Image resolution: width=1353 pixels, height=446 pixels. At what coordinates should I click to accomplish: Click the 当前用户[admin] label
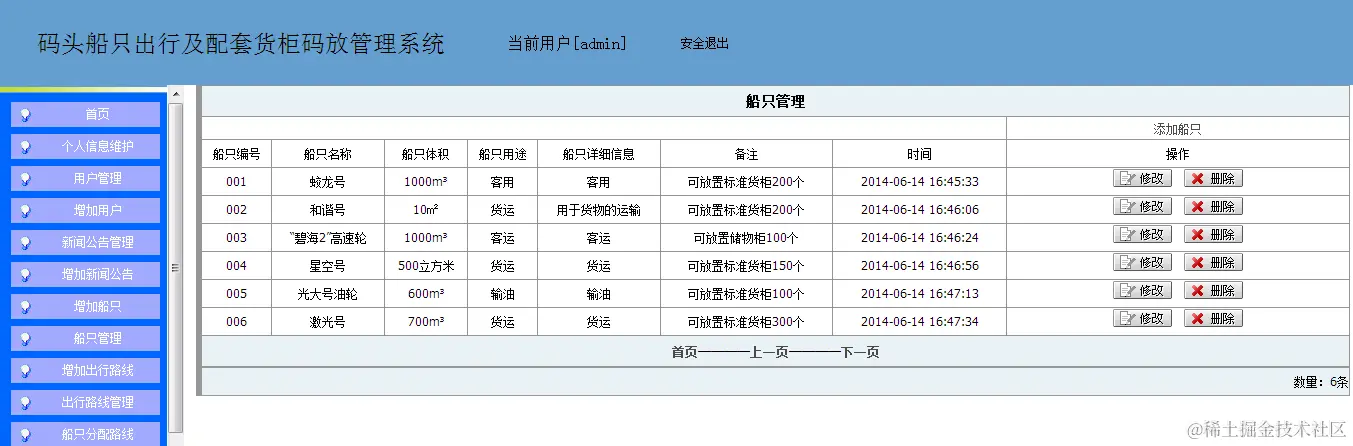[x=567, y=43]
